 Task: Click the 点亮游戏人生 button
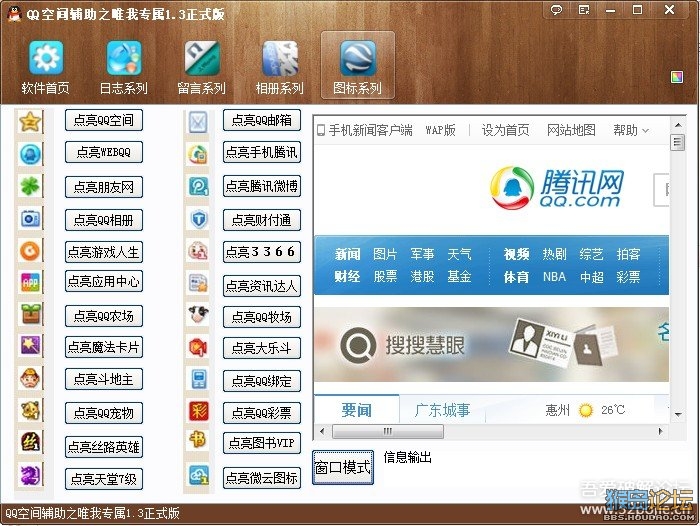tap(104, 252)
